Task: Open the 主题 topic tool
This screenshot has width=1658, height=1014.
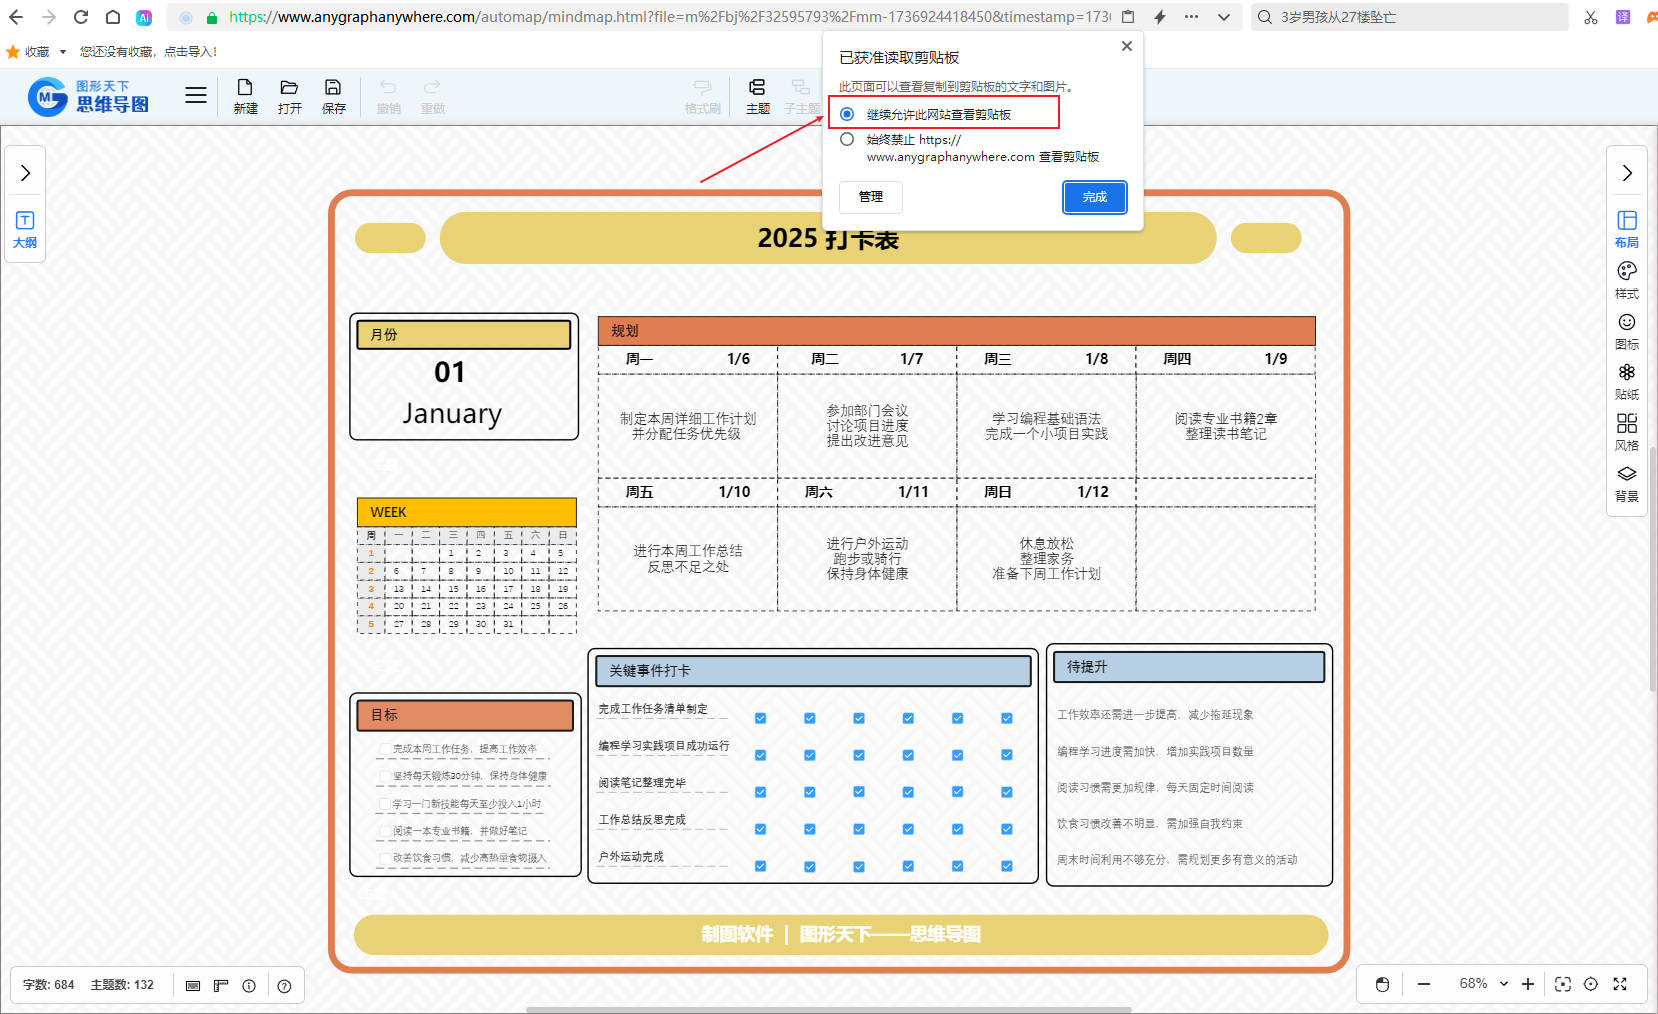Action: 757,96
